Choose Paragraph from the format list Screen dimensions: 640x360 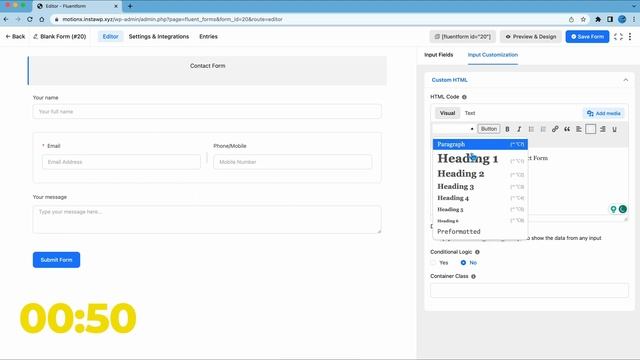[x=480, y=144]
